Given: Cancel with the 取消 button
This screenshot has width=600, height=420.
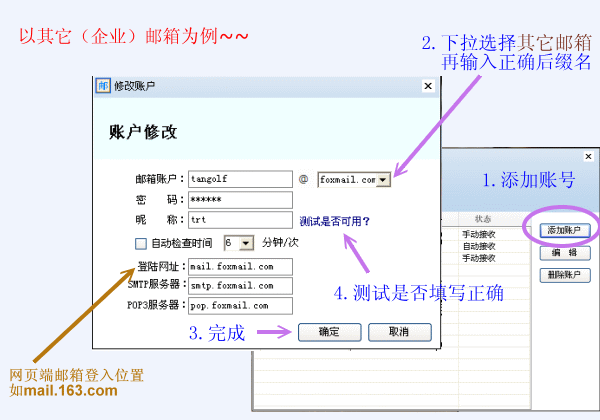Looking at the screenshot, I should click(399, 332).
